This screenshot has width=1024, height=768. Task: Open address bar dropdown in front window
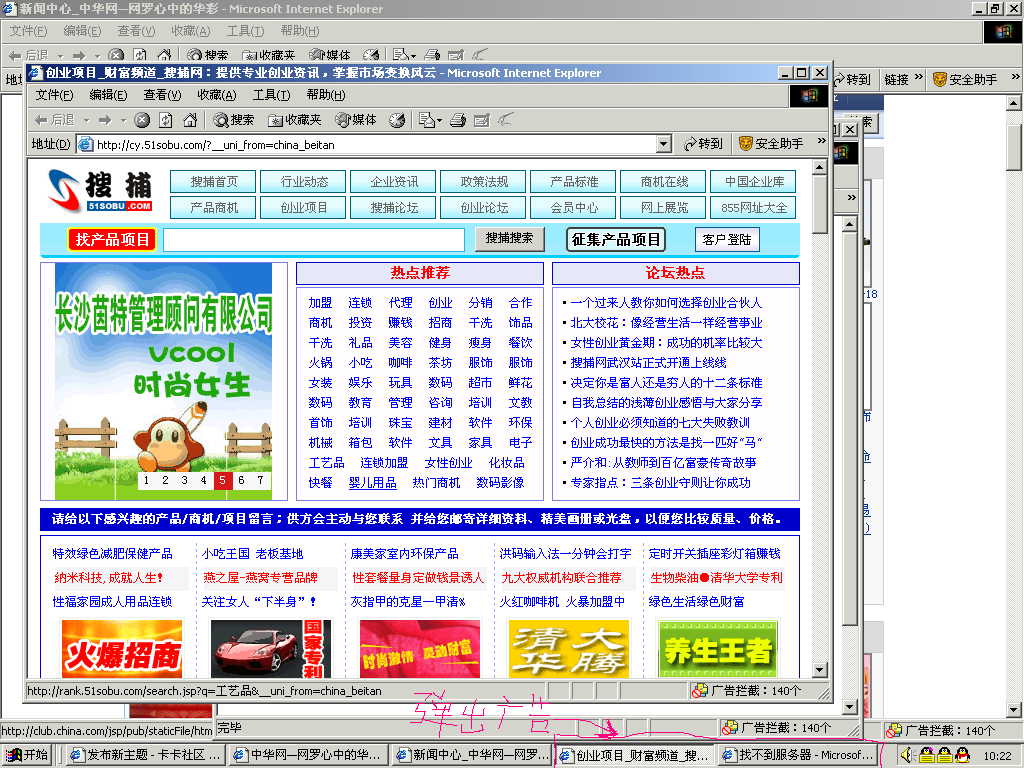(664, 144)
